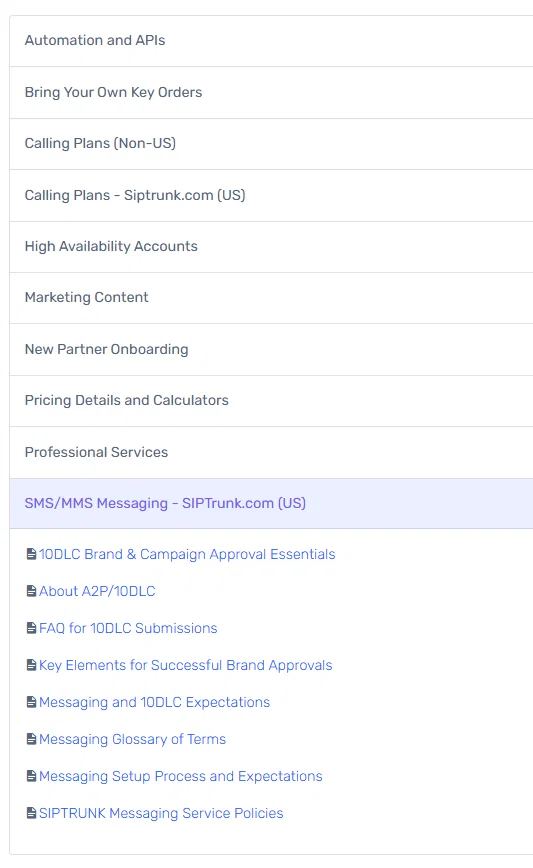Screen dimensions: 533x868
Task: Open the About A2P/10DLC article
Action: coord(97,591)
